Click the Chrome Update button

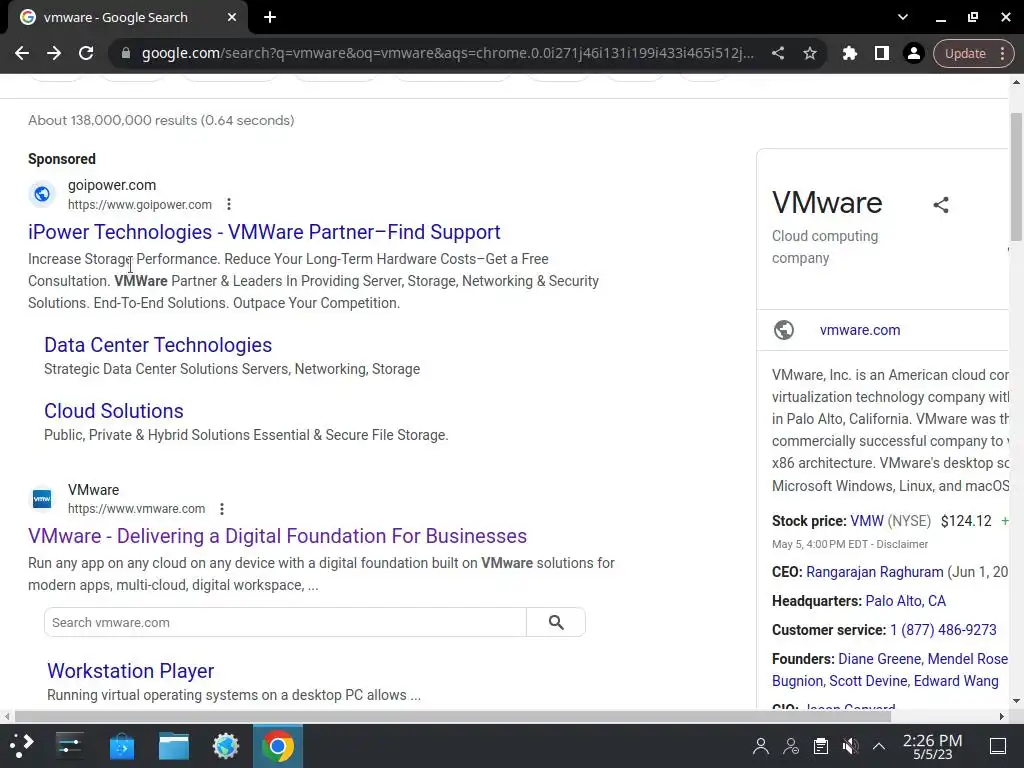coord(965,54)
